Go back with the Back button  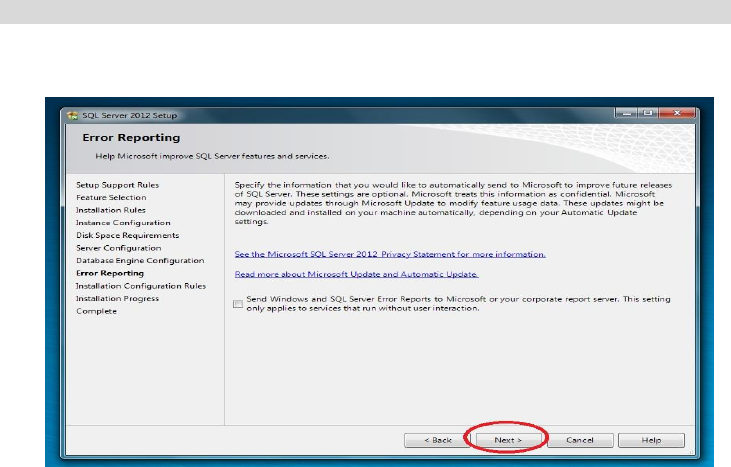pos(437,440)
